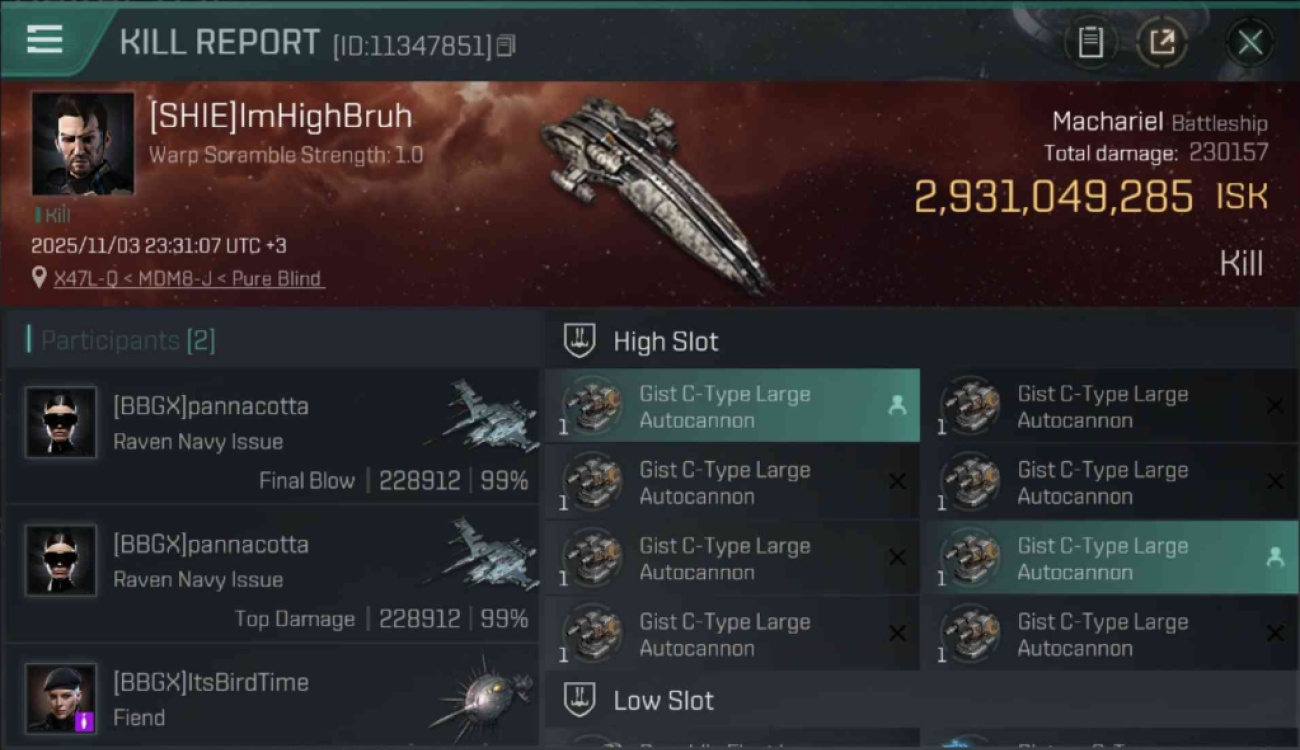
Task: Open pannacotta's Top Damage participant entry
Action: coord(272,575)
